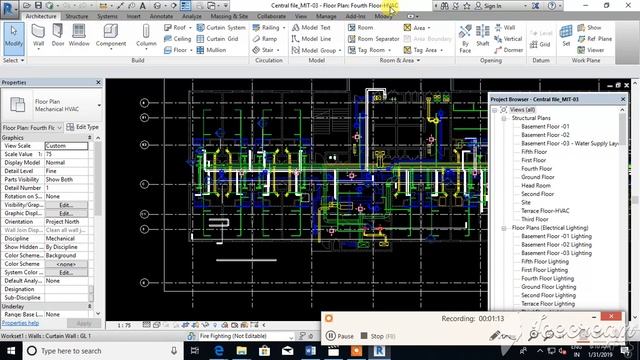This screenshot has width=640, height=360.
Task: Select the Railing tool
Action: [x=269, y=27]
